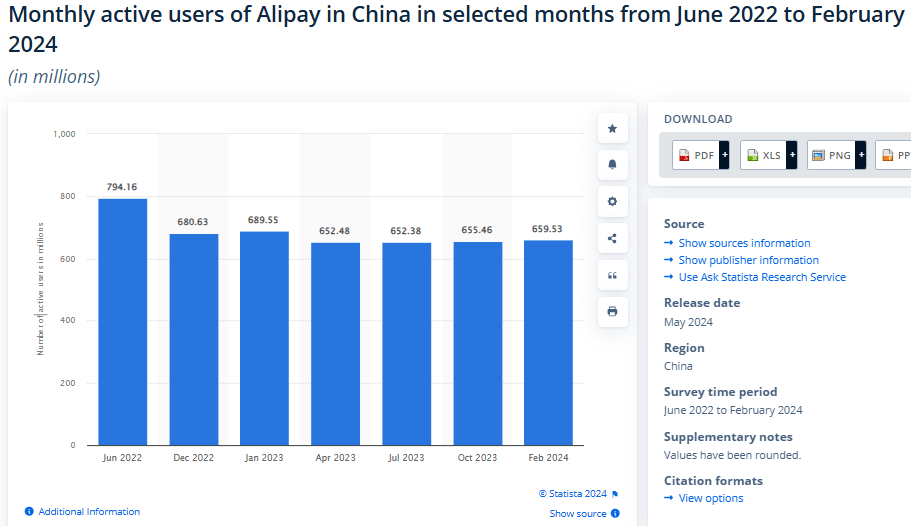Click the DOWNLOAD heading

pyautogui.click(x=698, y=119)
